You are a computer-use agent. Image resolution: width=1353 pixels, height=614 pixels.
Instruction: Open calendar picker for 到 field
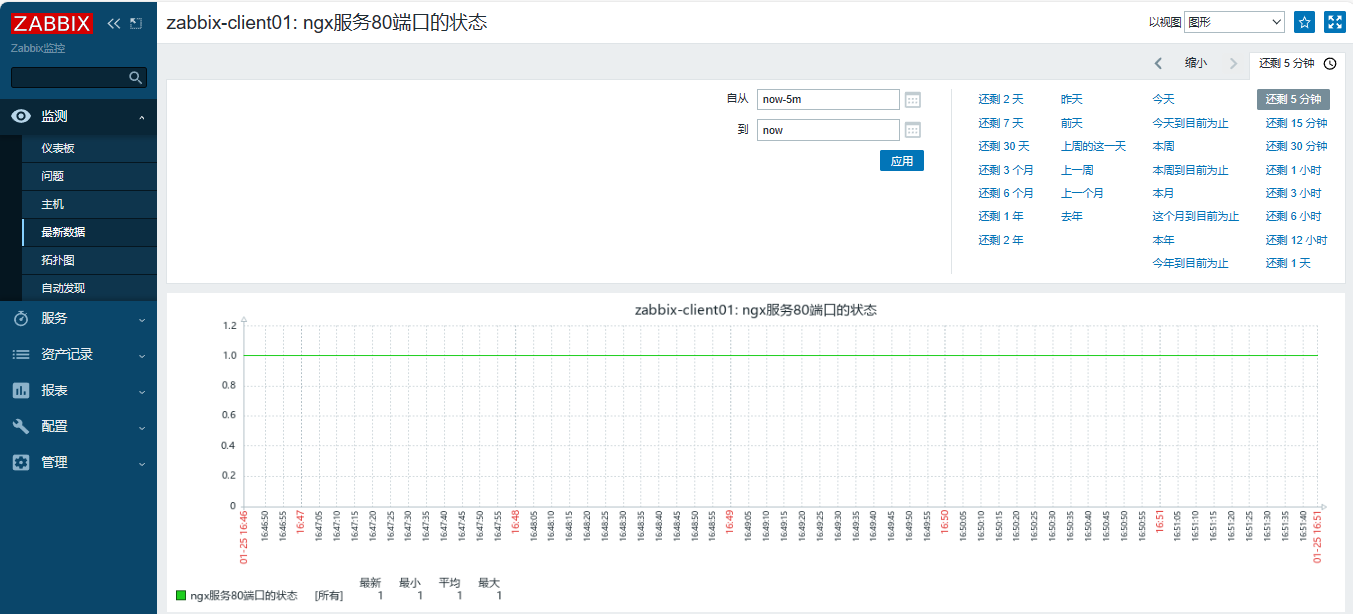pos(912,130)
